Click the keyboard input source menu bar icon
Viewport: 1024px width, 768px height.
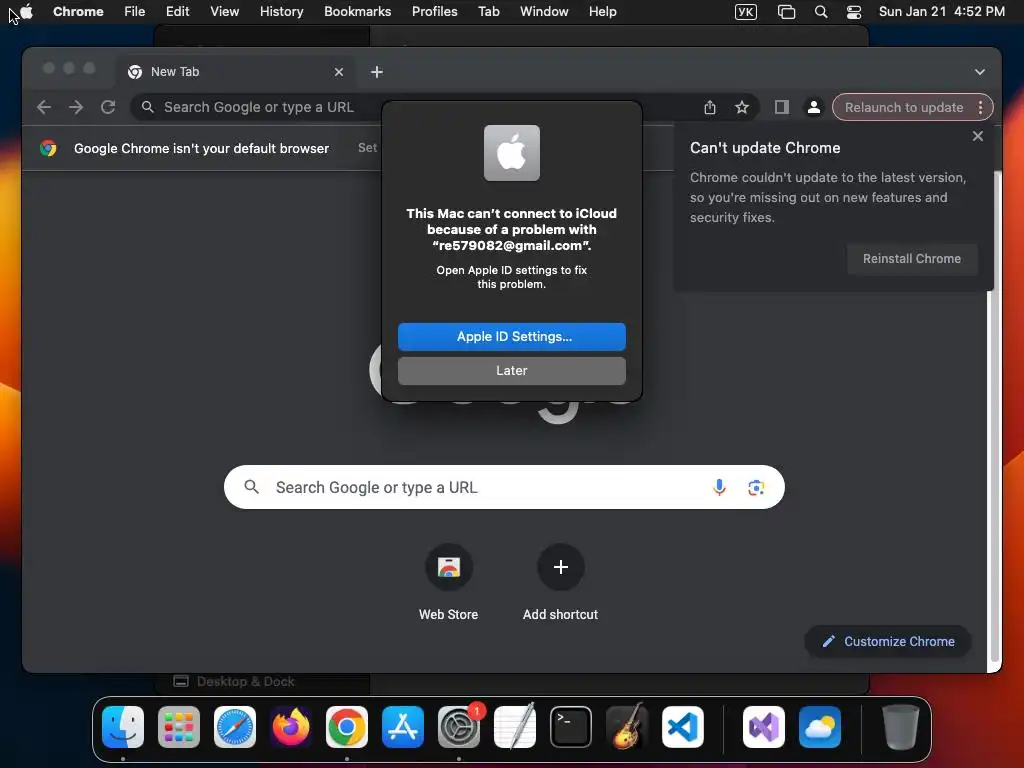746,11
